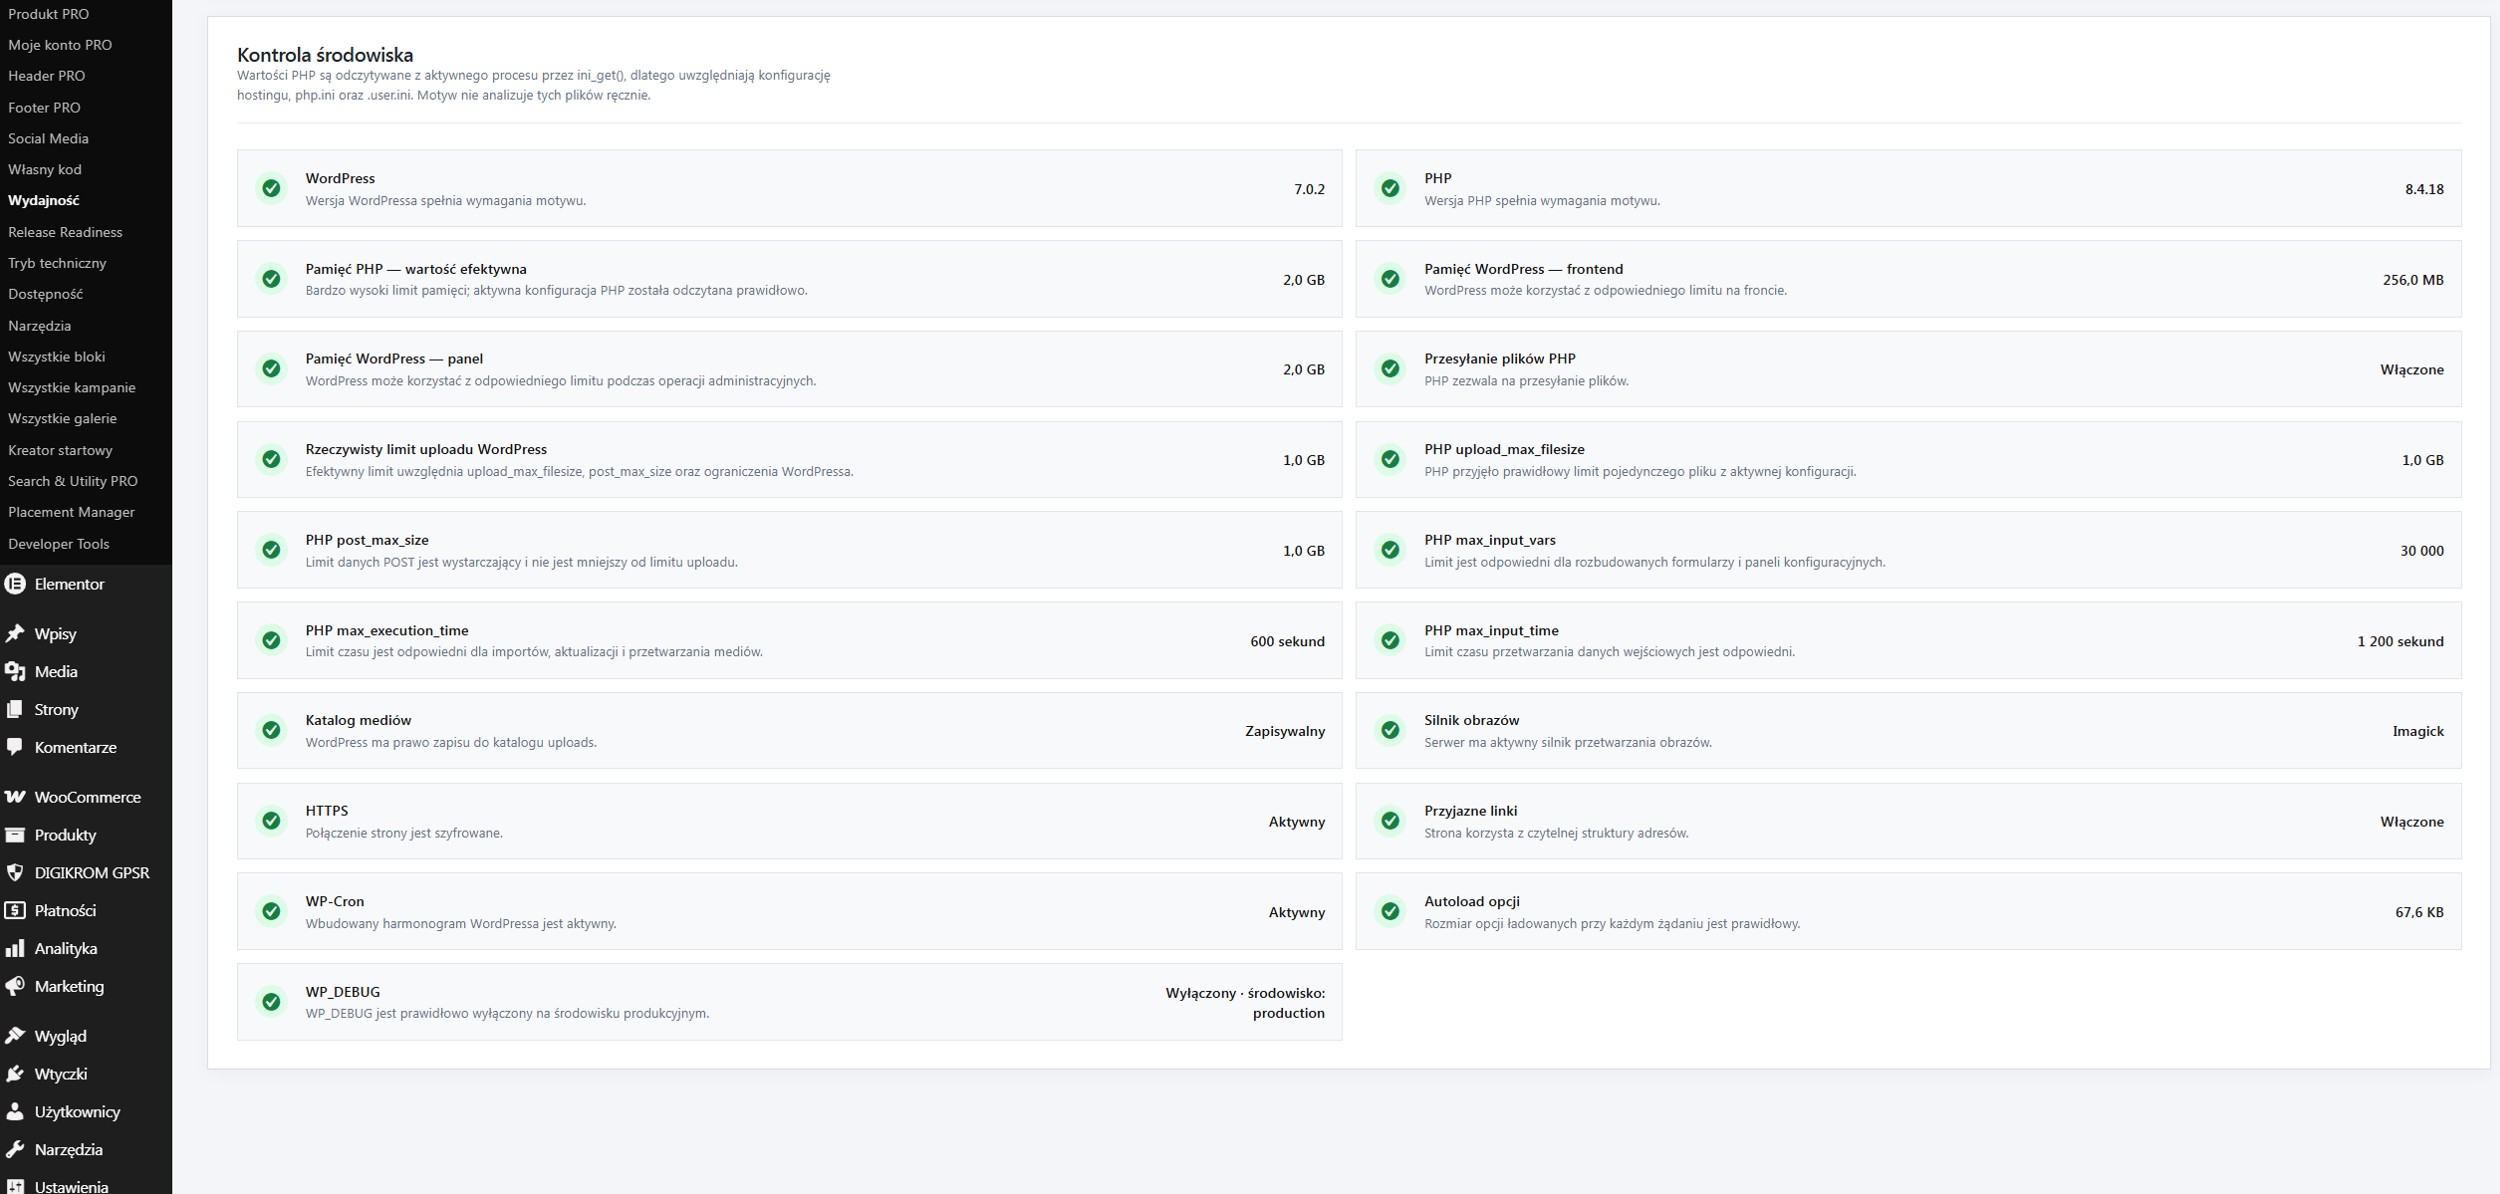Image resolution: width=2500 pixels, height=1194 pixels.
Task: Click the check icon for PHP max_input_vars
Action: tap(1390, 550)
